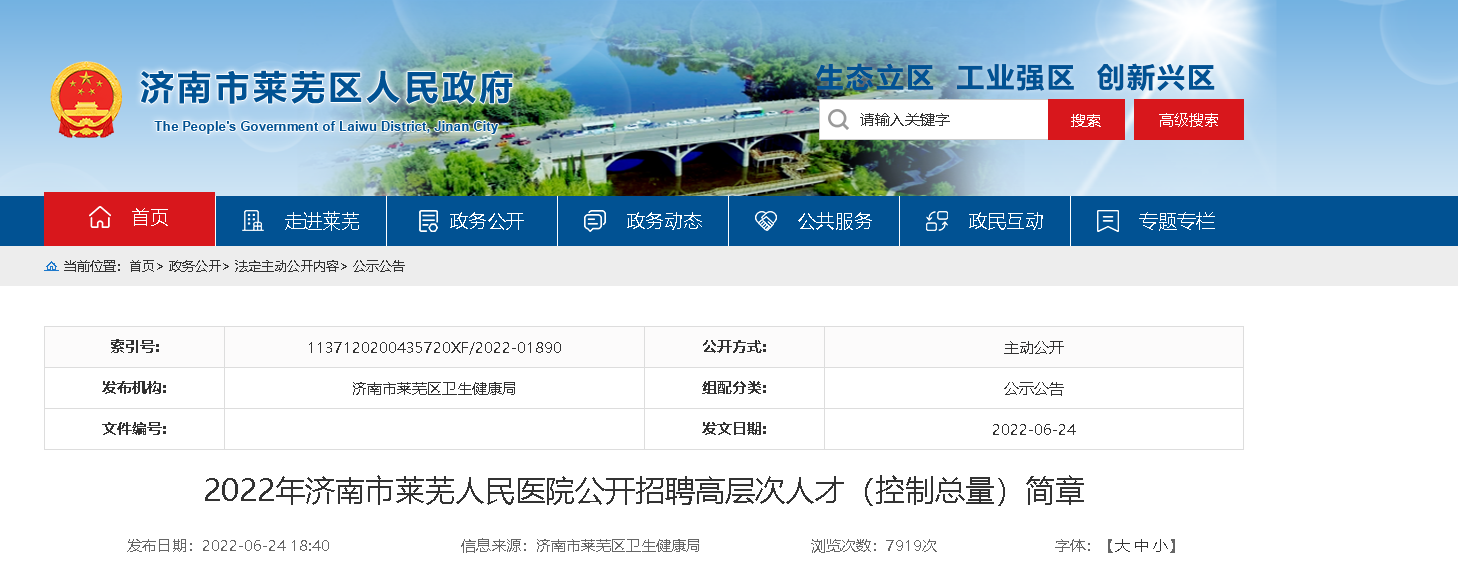The width and height of the screenshot is (1458, 580).
Task: Click the interaction icon beside 政民互动
Action: pyautogui.click(x=937, y=221)
